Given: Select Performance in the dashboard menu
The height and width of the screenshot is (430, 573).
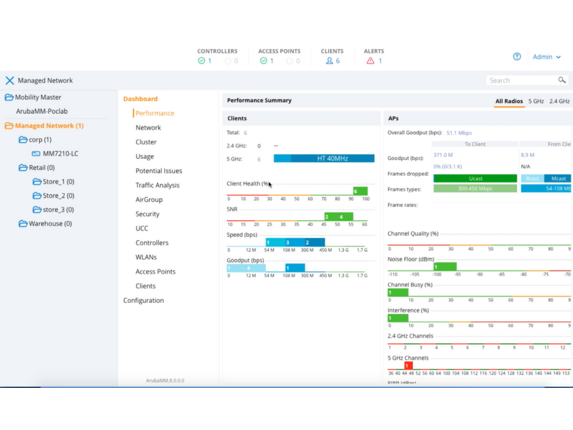Looking at the screenshot, I should click(155, 113).
